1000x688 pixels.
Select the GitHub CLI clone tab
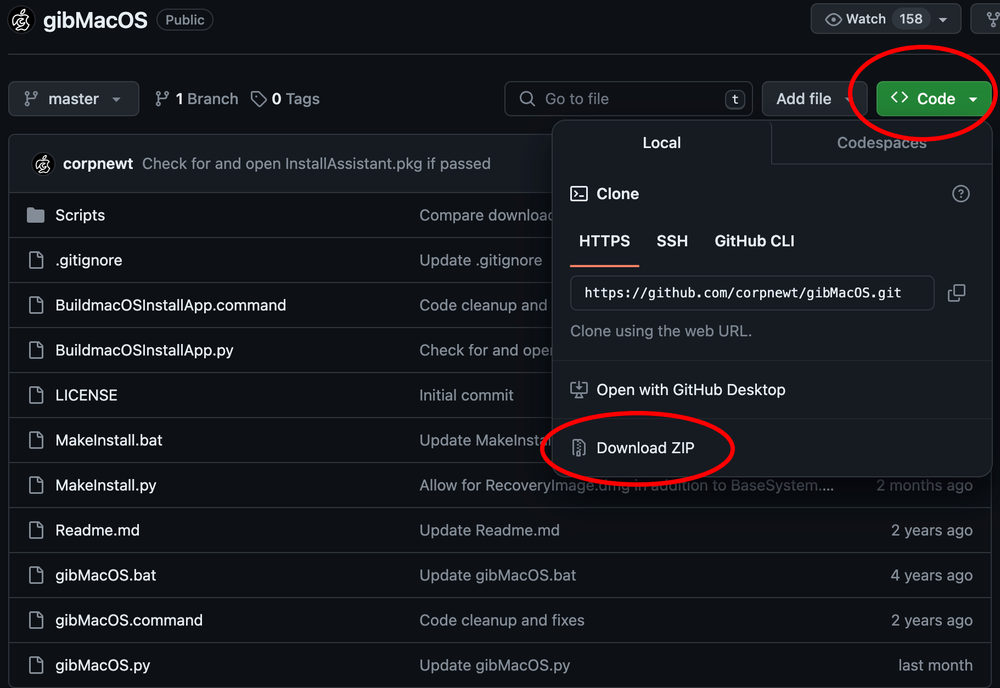[x=754, y=241]
